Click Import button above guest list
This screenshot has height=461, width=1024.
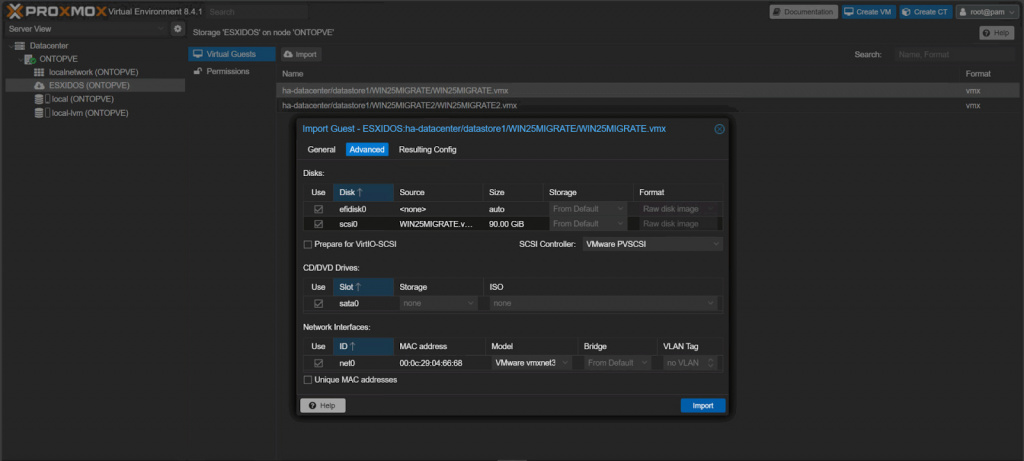(301, 55)
